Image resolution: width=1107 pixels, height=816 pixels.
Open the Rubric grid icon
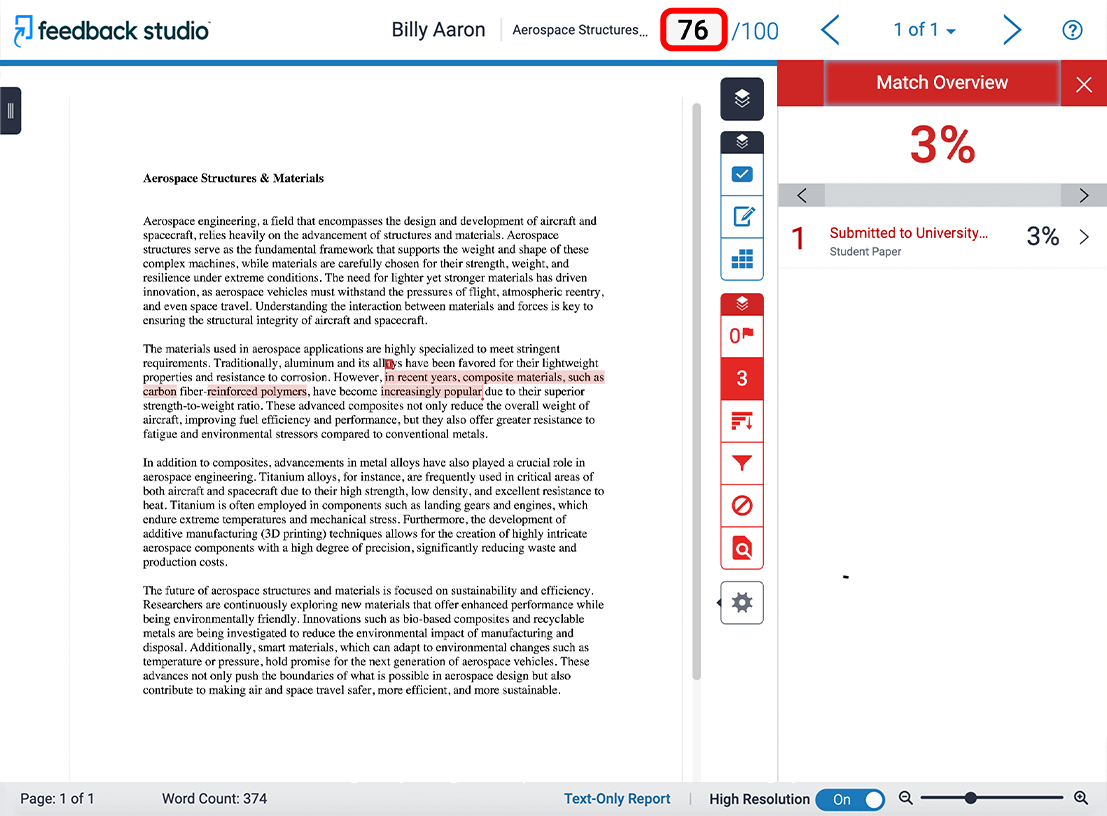(742, 259)
